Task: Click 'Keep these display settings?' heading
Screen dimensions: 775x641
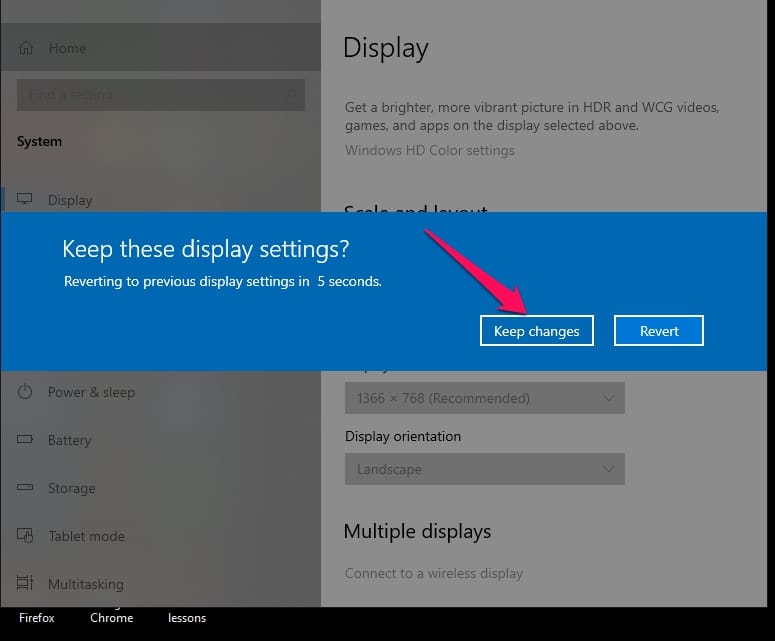Action: (206, 249)
